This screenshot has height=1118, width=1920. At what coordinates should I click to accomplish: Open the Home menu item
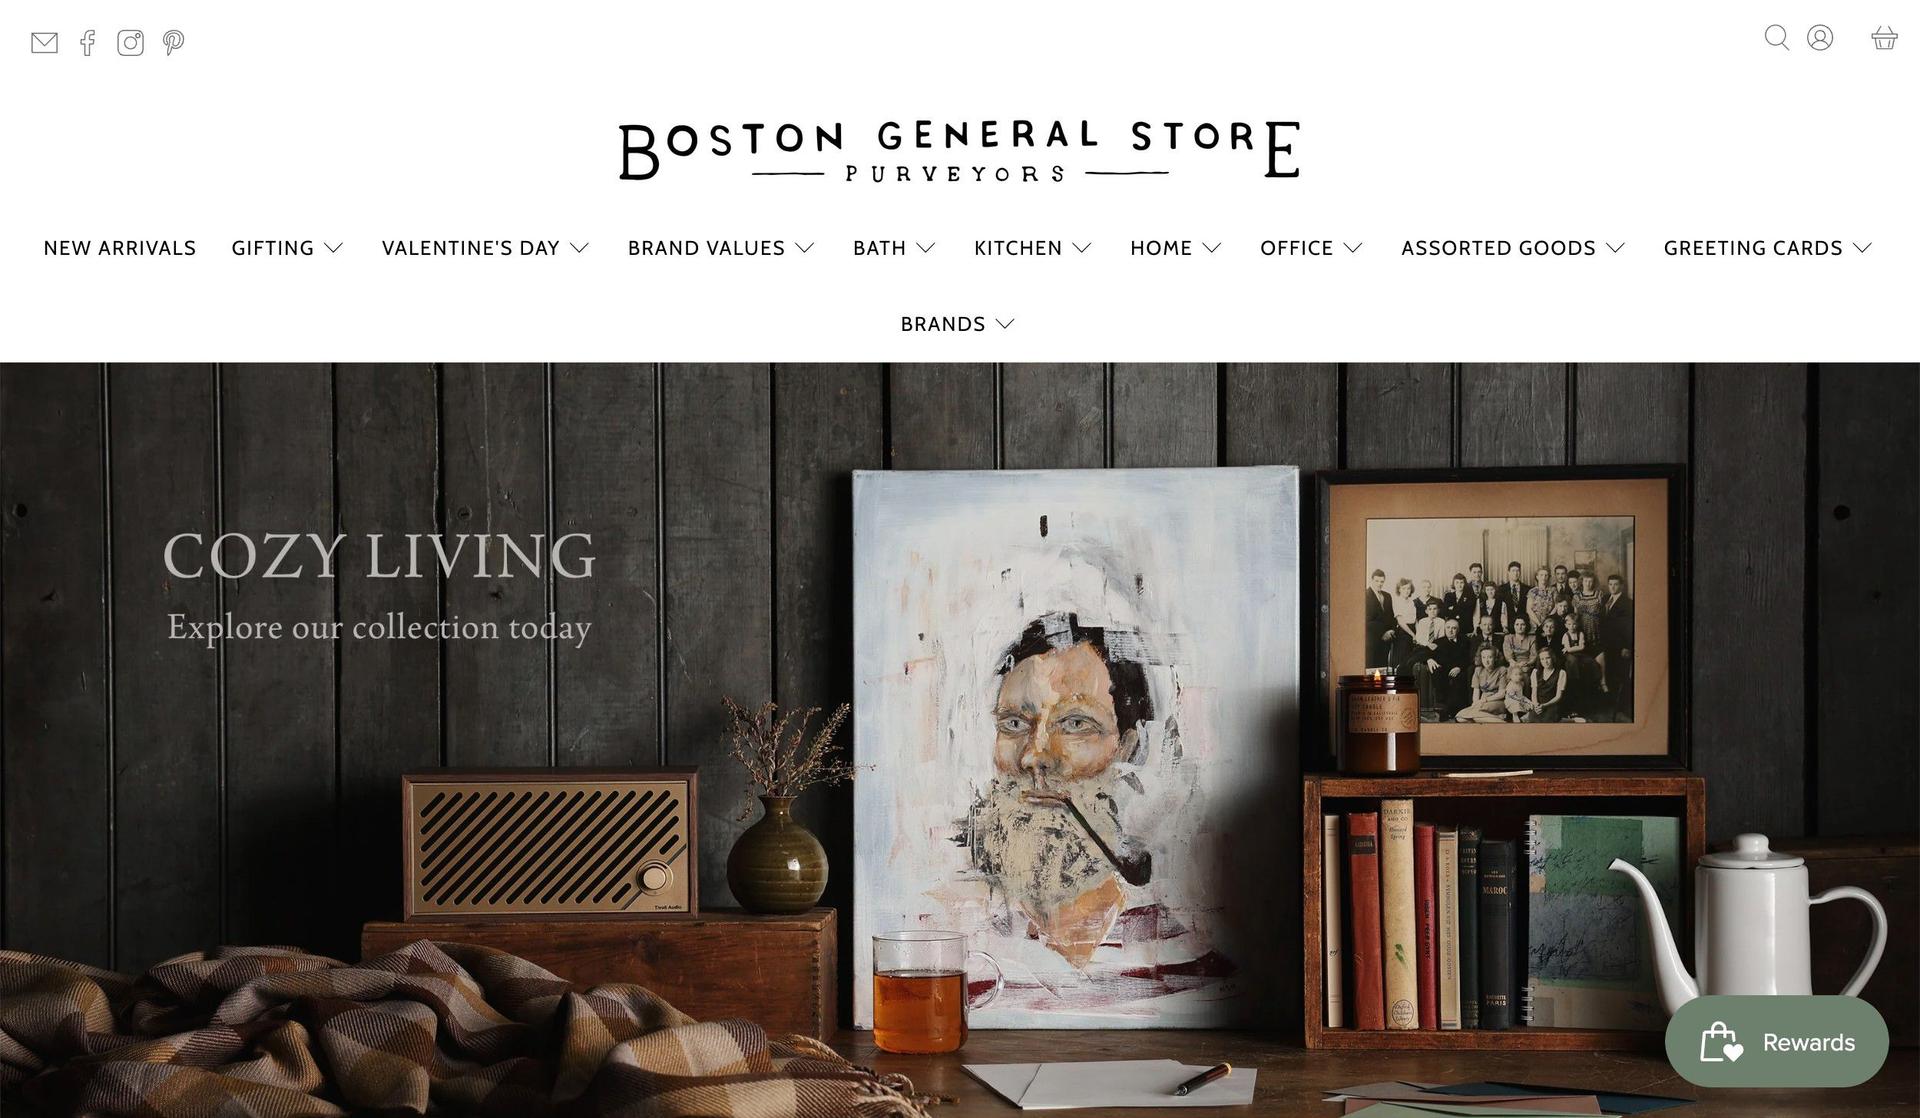pyautogui.click(x=1176, y=248)
